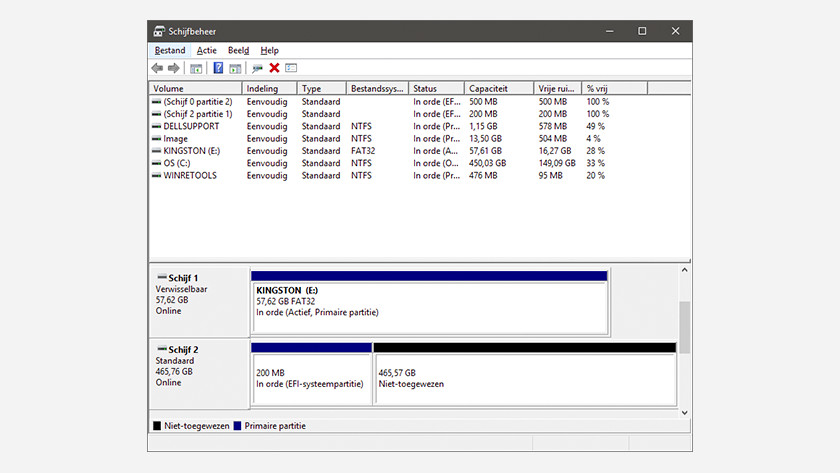840x473 pixels.
Task: Click the Forward arrow in the toolbar
Action: pos(174,68)
